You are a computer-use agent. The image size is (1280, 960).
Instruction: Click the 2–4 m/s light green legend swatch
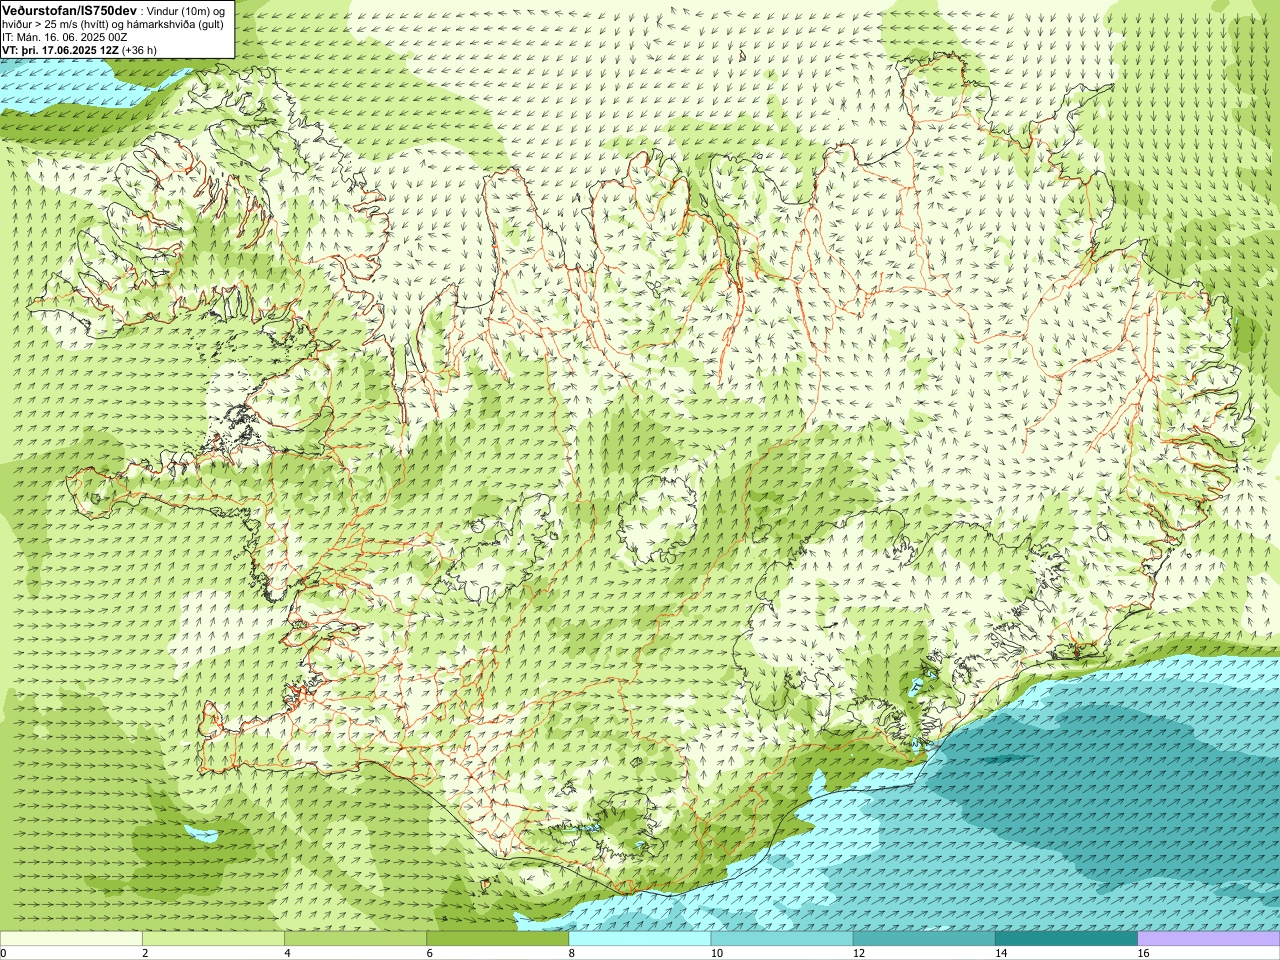(213, 939)
